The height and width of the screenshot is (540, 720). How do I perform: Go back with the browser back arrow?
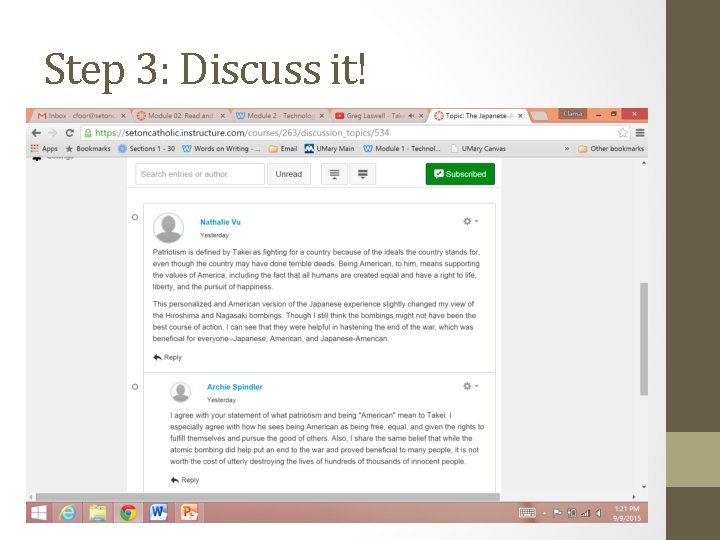click(x=36, y=133)
